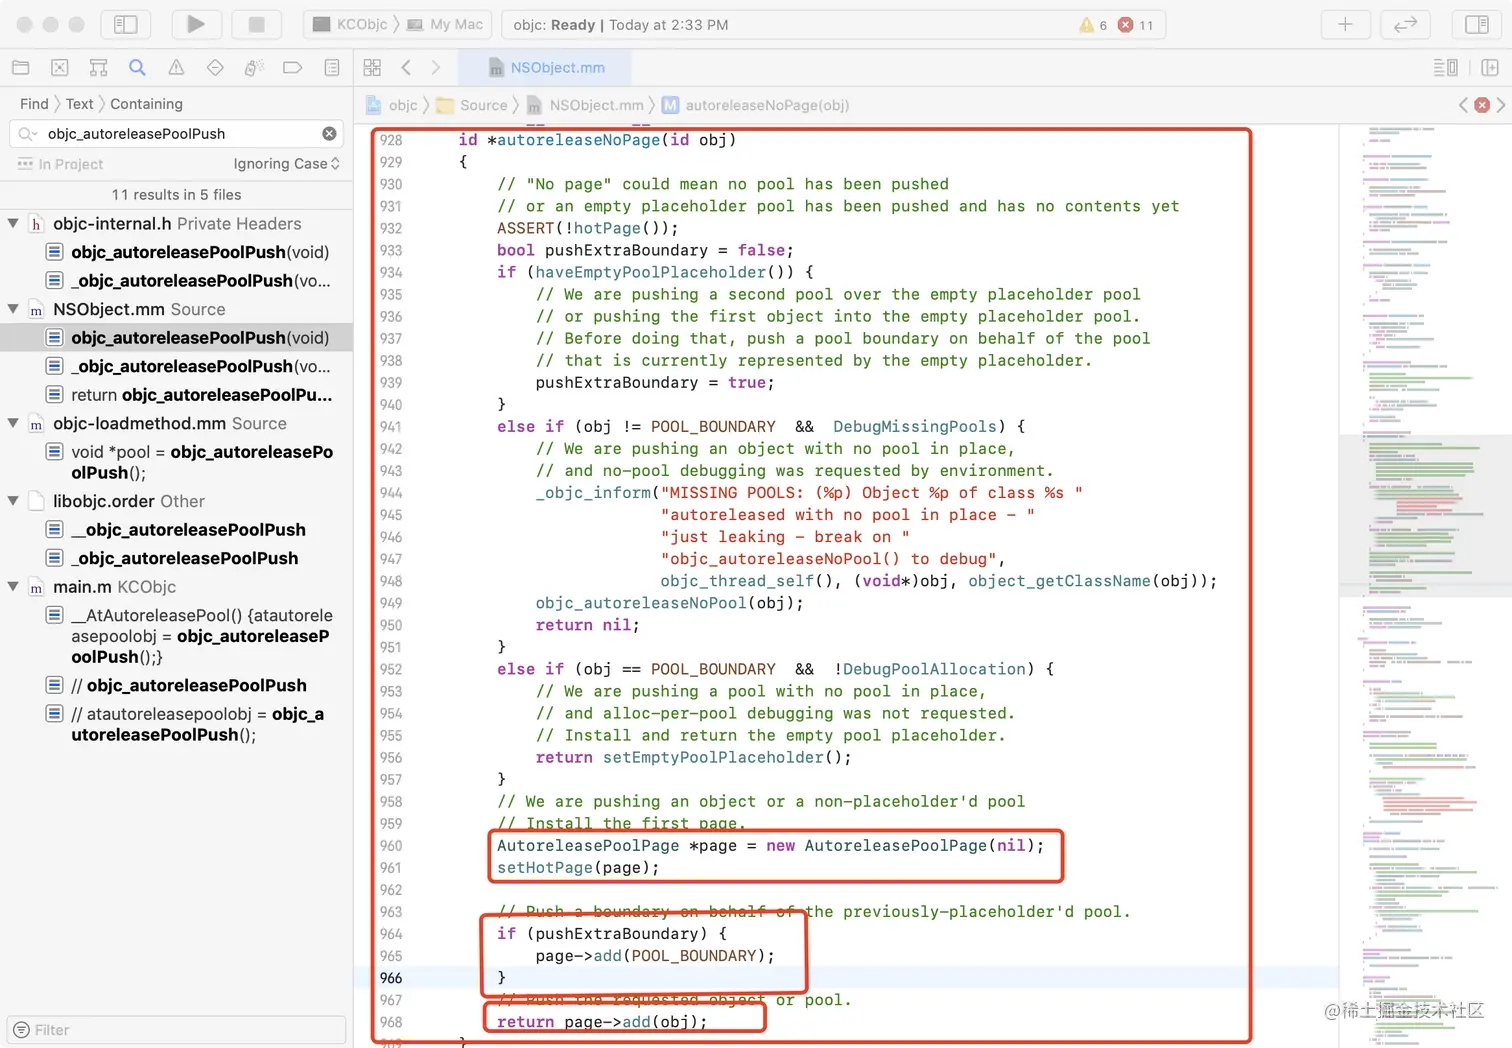Select the find navigator magnifier
The image size is (1512, 1048).
pos(137,68)
